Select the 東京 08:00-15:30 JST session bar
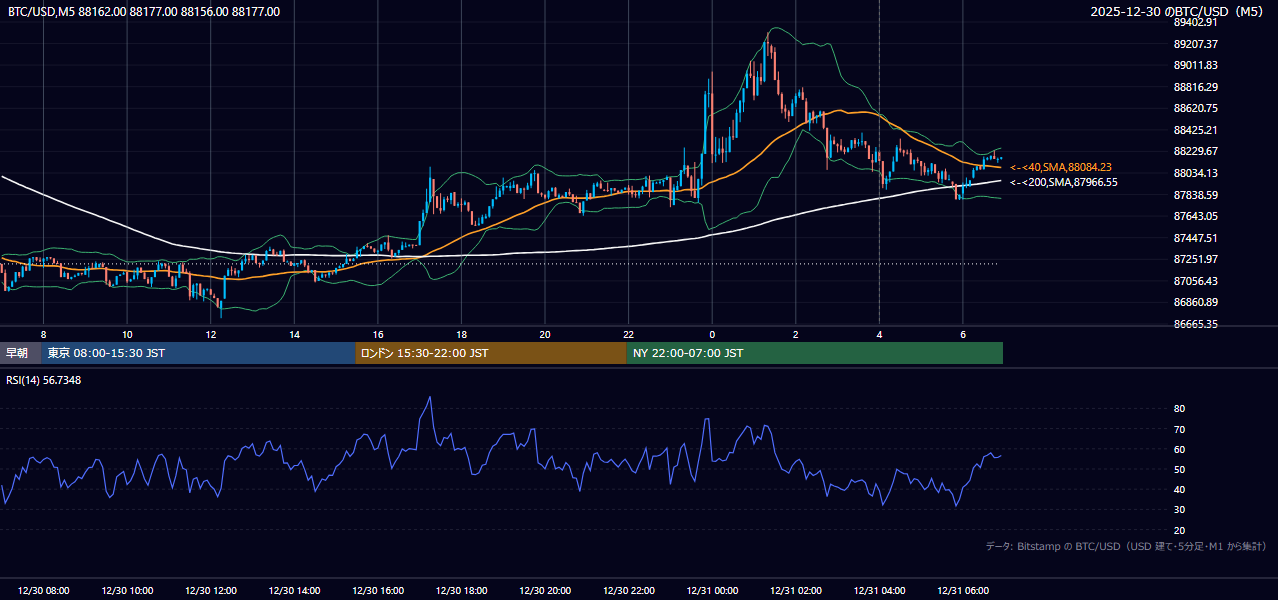 [198, 353]
